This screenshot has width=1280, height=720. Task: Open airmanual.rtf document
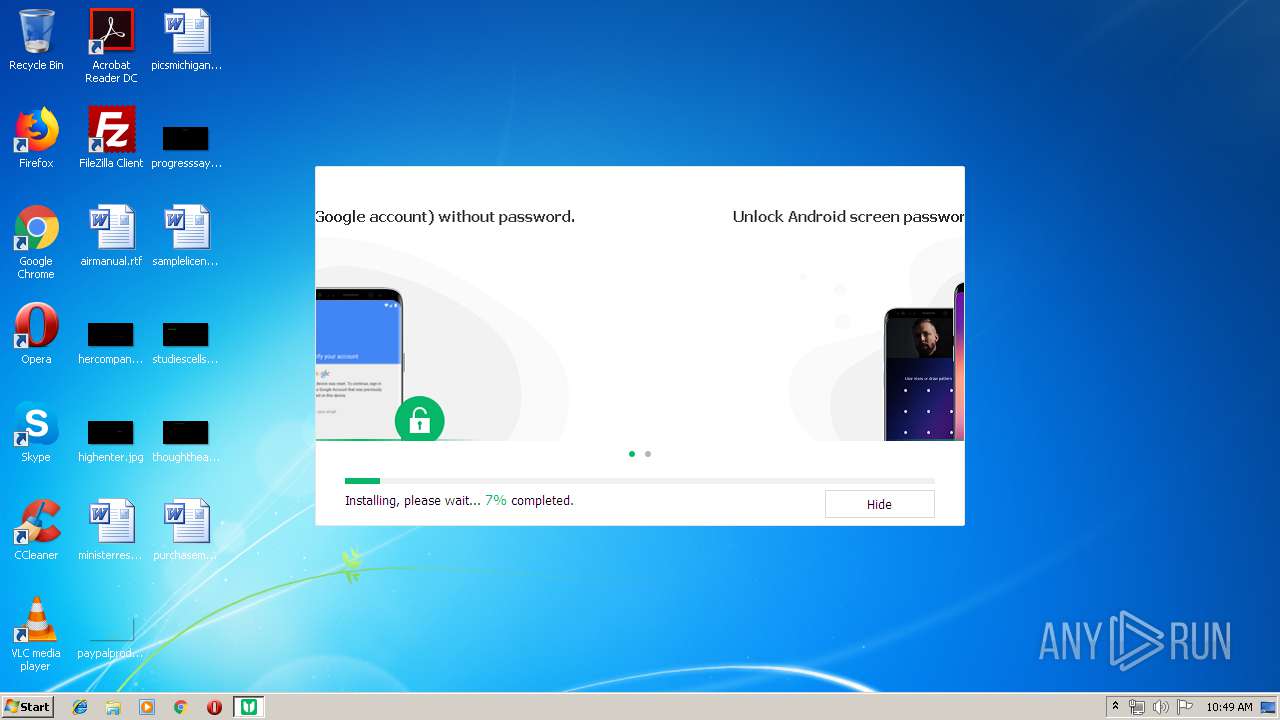coord(111,236)
